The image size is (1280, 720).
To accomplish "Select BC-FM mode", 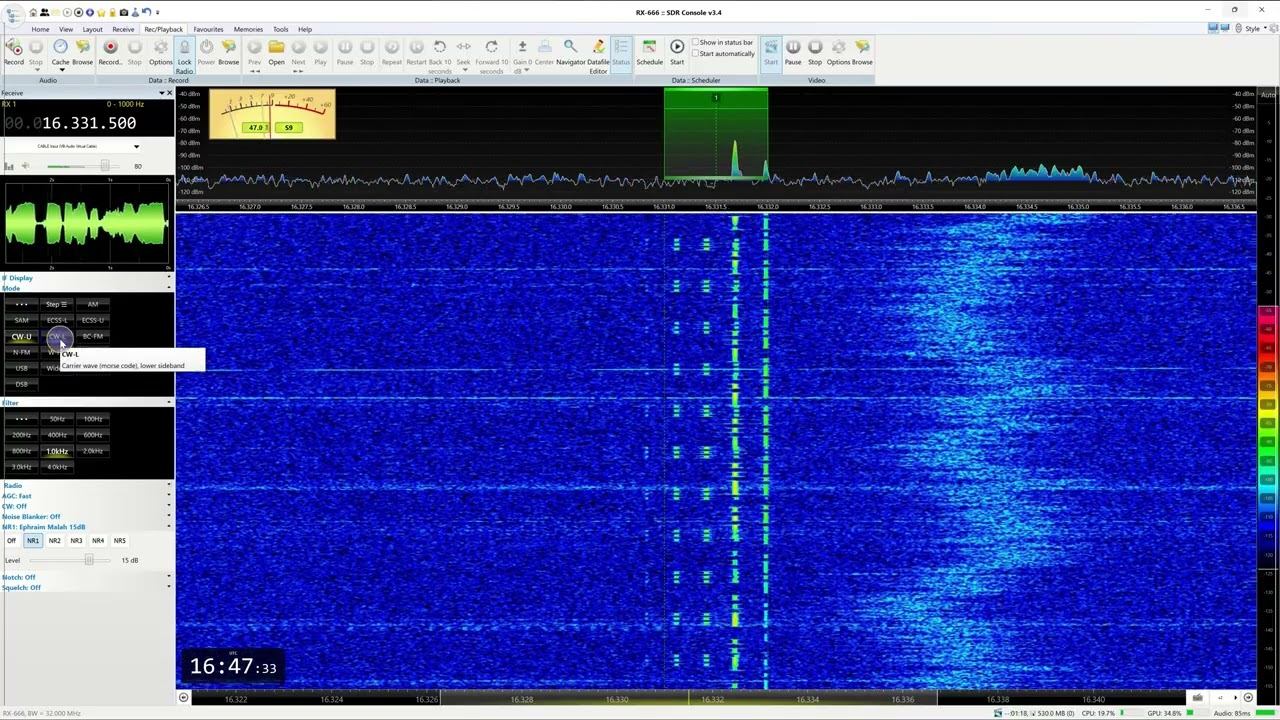I will pos(93,336).
